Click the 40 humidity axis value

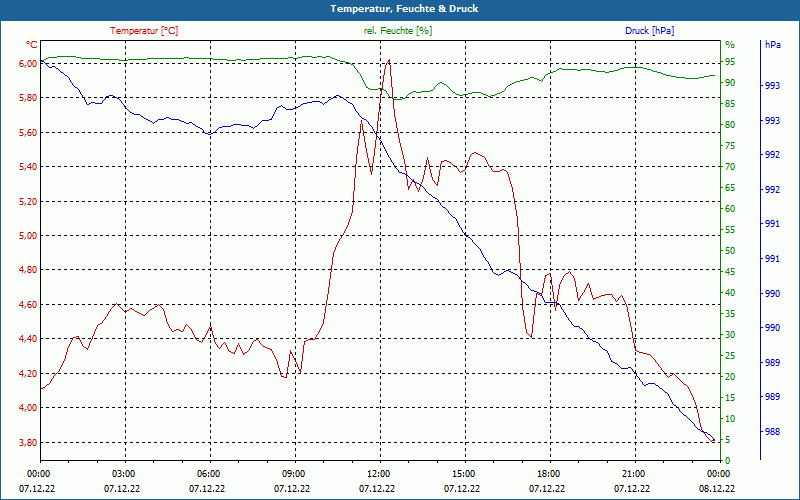(730, 293)
